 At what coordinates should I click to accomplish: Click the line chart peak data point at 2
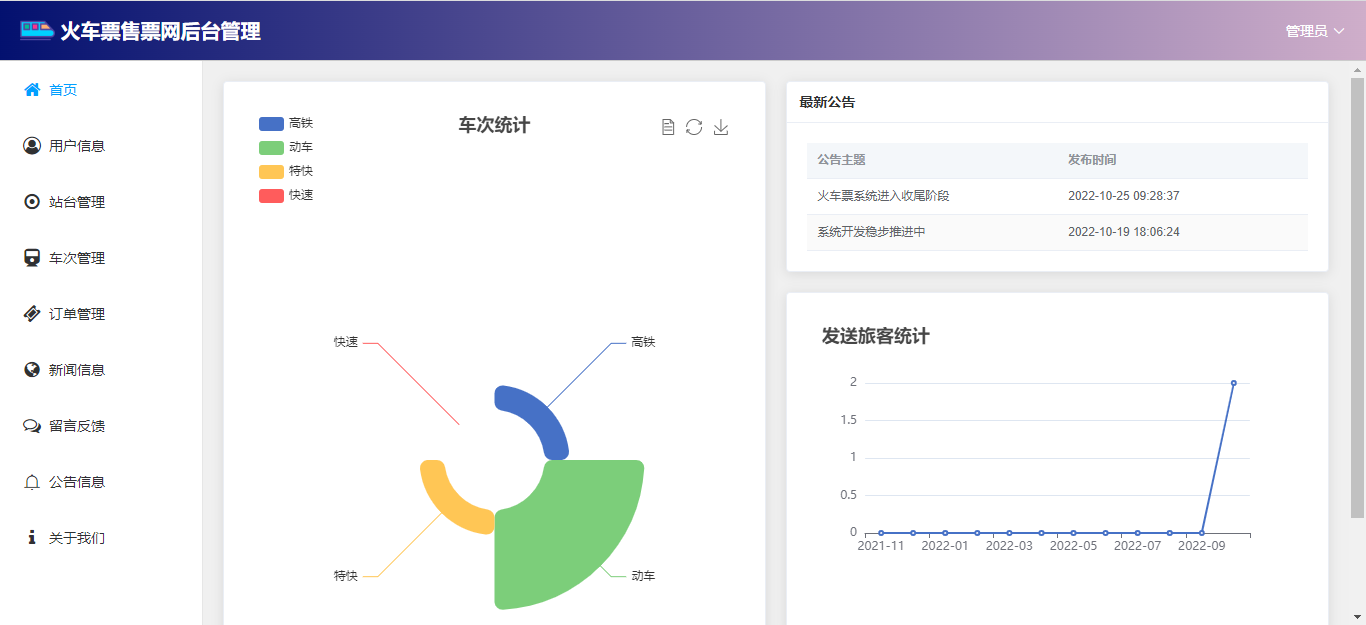[x=1234, y=383]
